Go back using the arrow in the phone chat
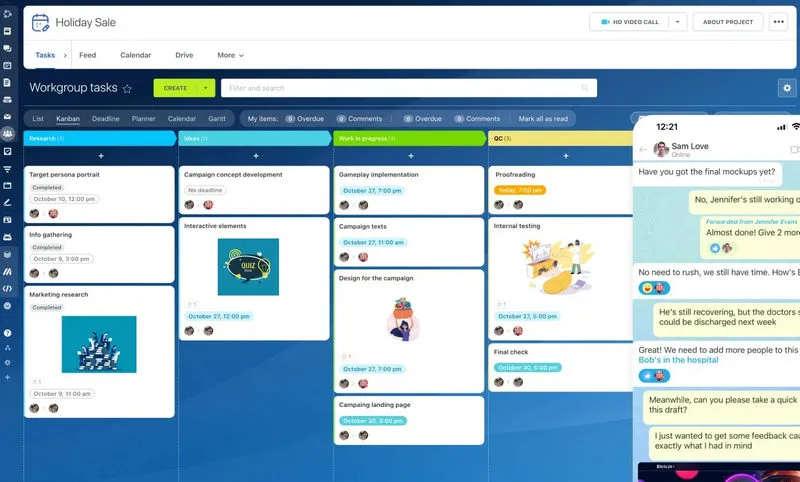 pyautogui.click(x=643, y=149)
